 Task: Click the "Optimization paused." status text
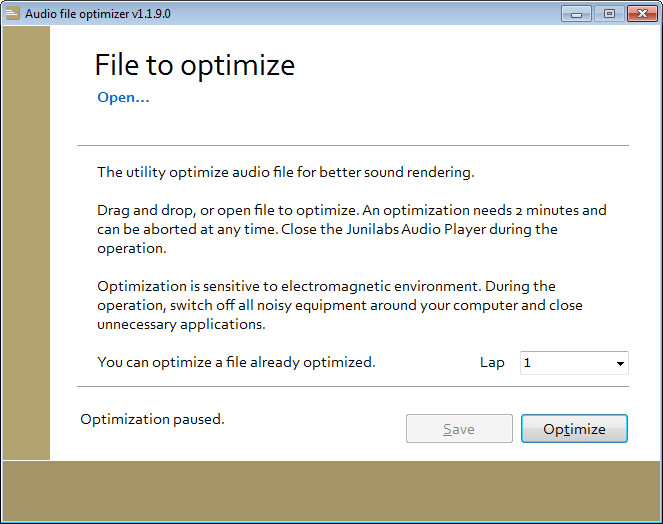click(152, 419)
